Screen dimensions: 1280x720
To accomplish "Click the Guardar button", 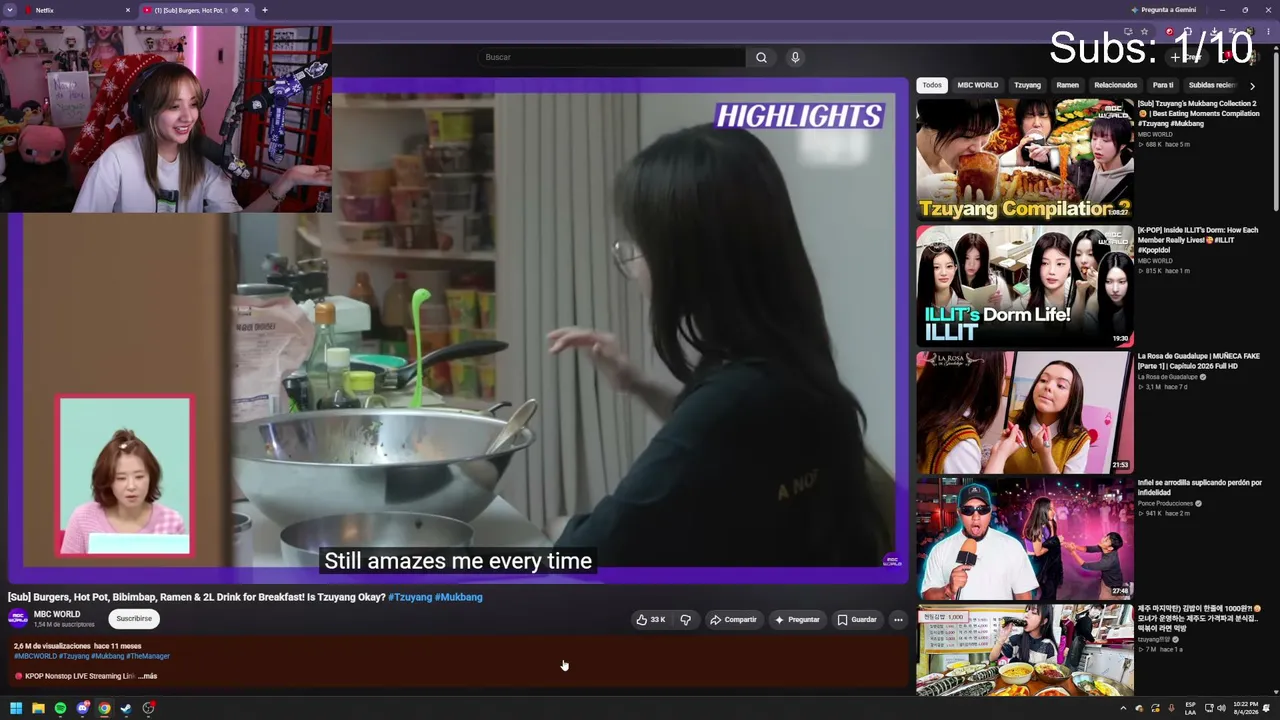I will pyautogui.click(x=857, y=620).
